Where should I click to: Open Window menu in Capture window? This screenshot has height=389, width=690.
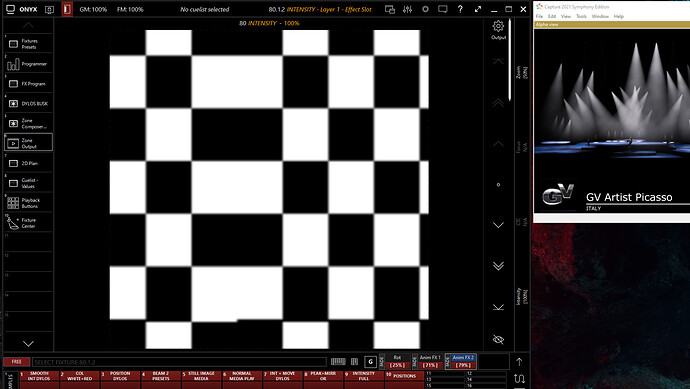point(600,16)
